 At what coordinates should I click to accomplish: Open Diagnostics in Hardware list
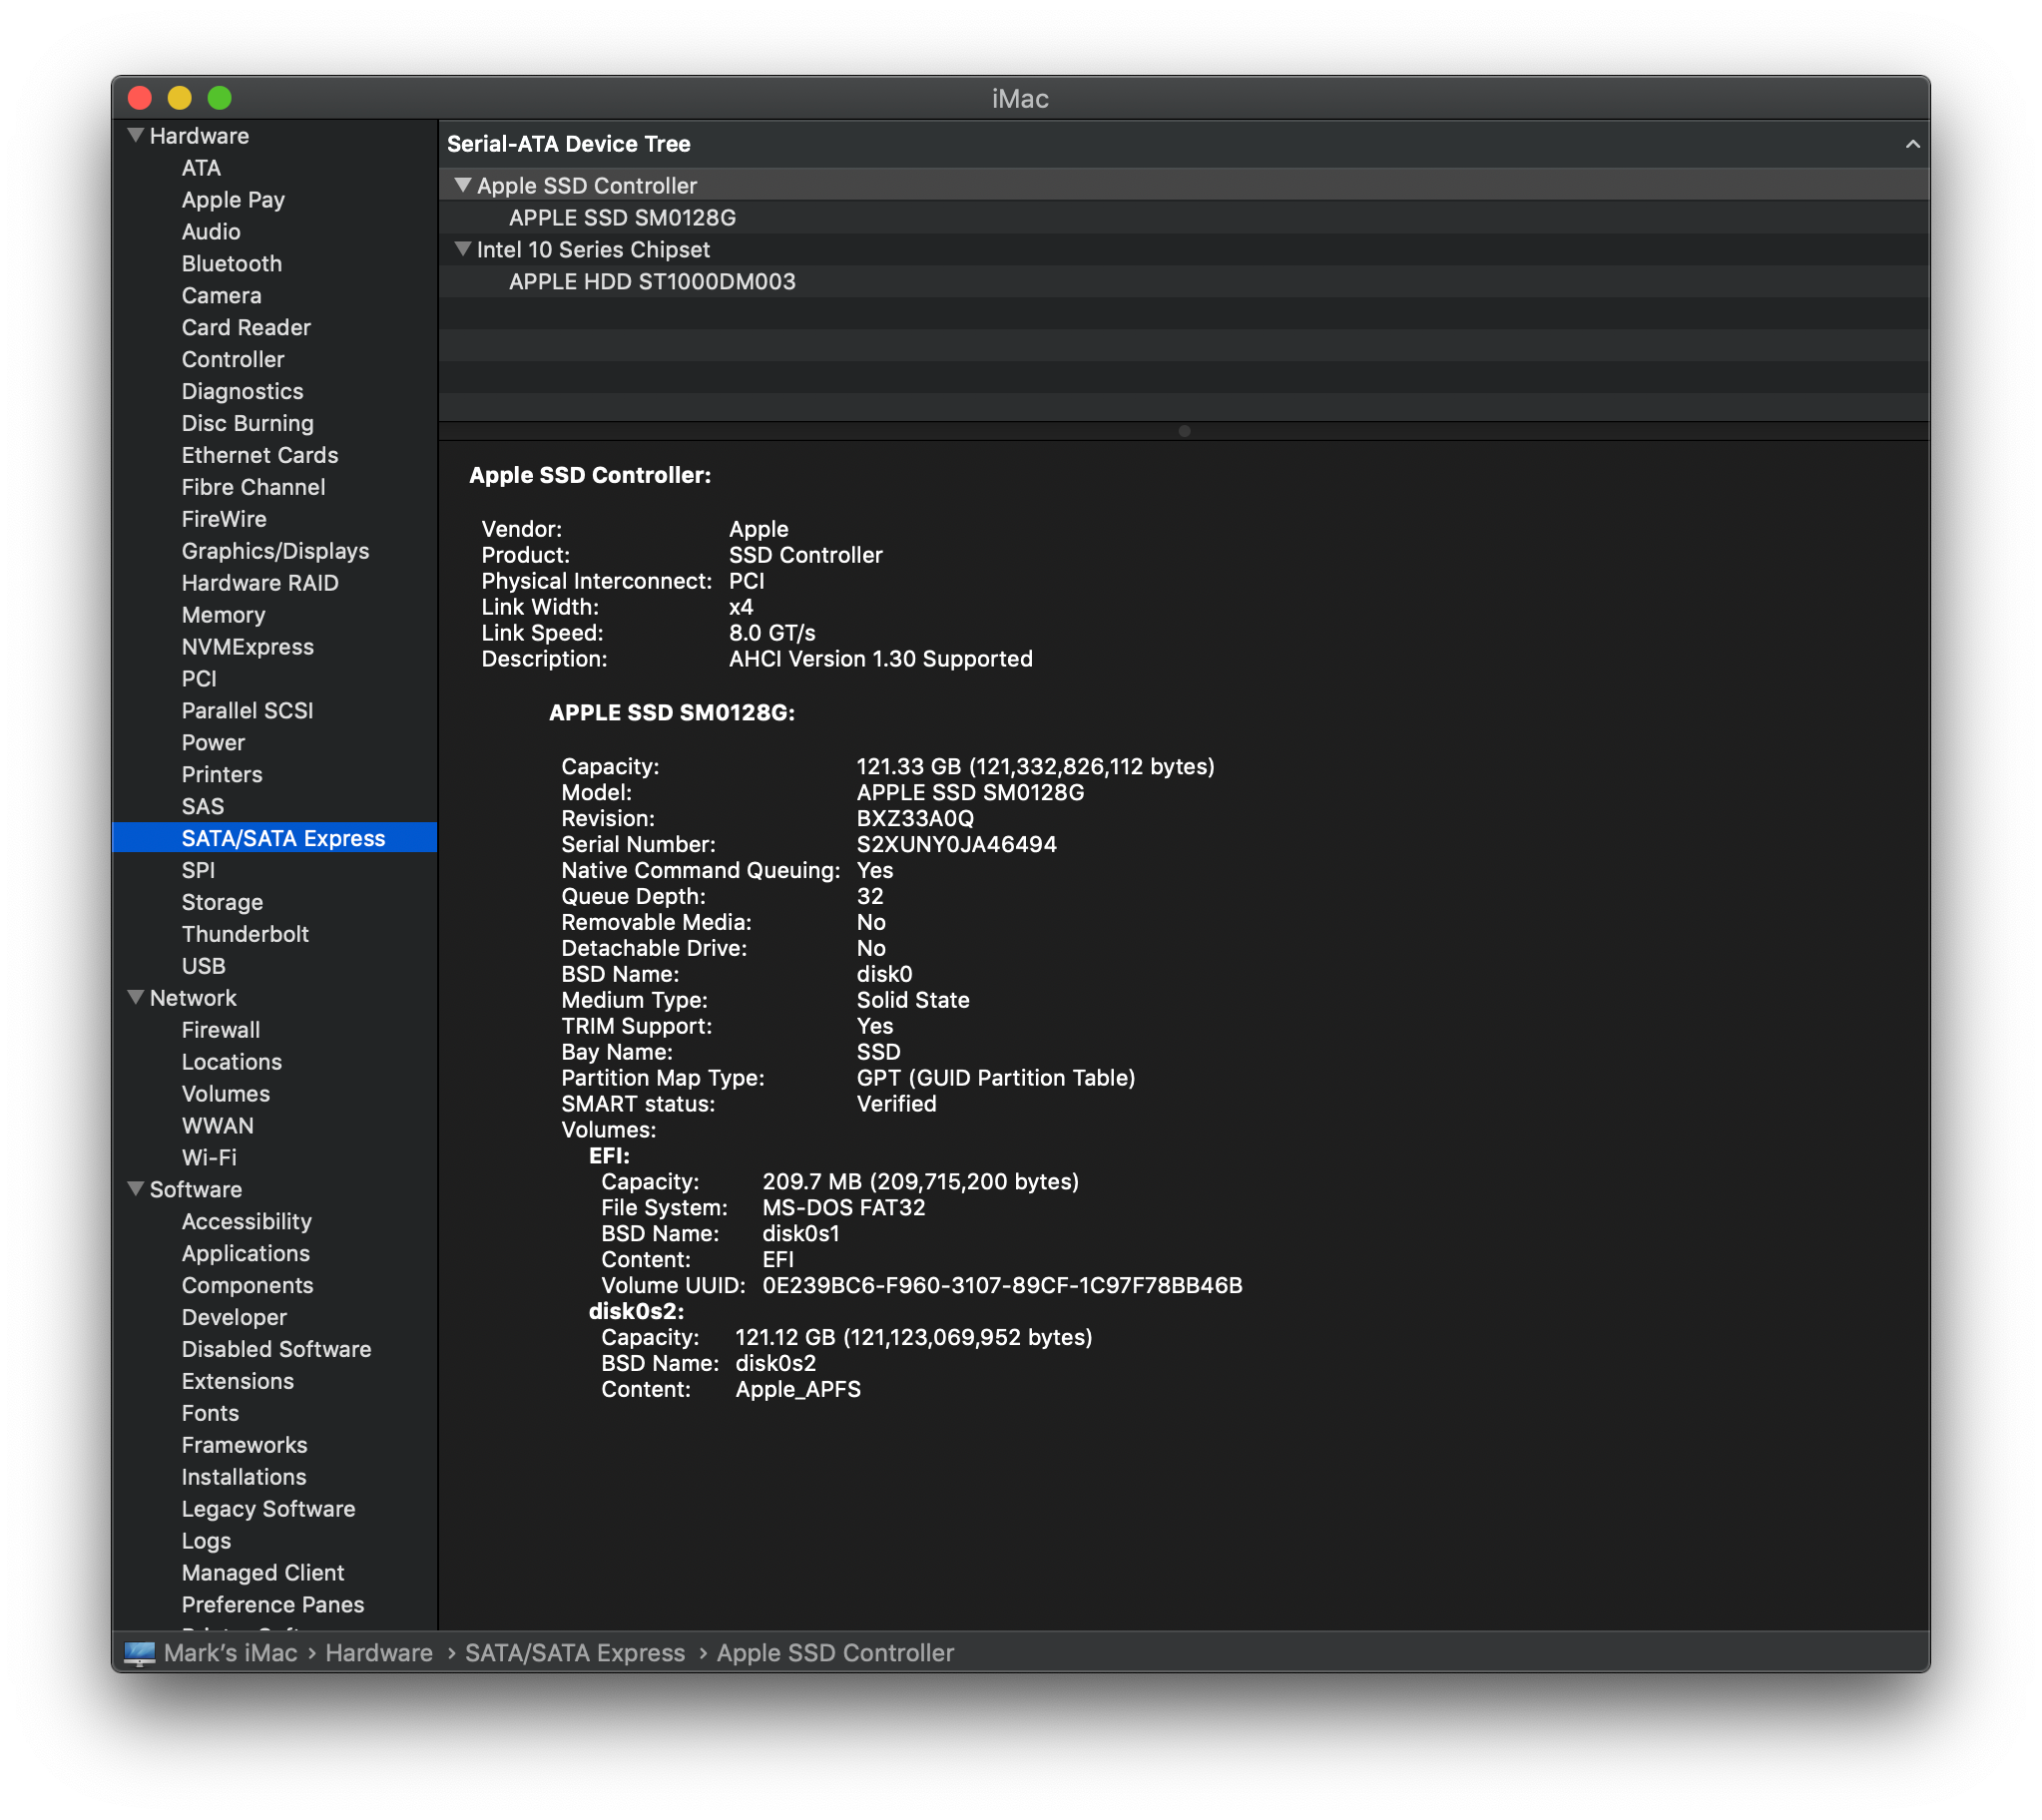(242, 392)
